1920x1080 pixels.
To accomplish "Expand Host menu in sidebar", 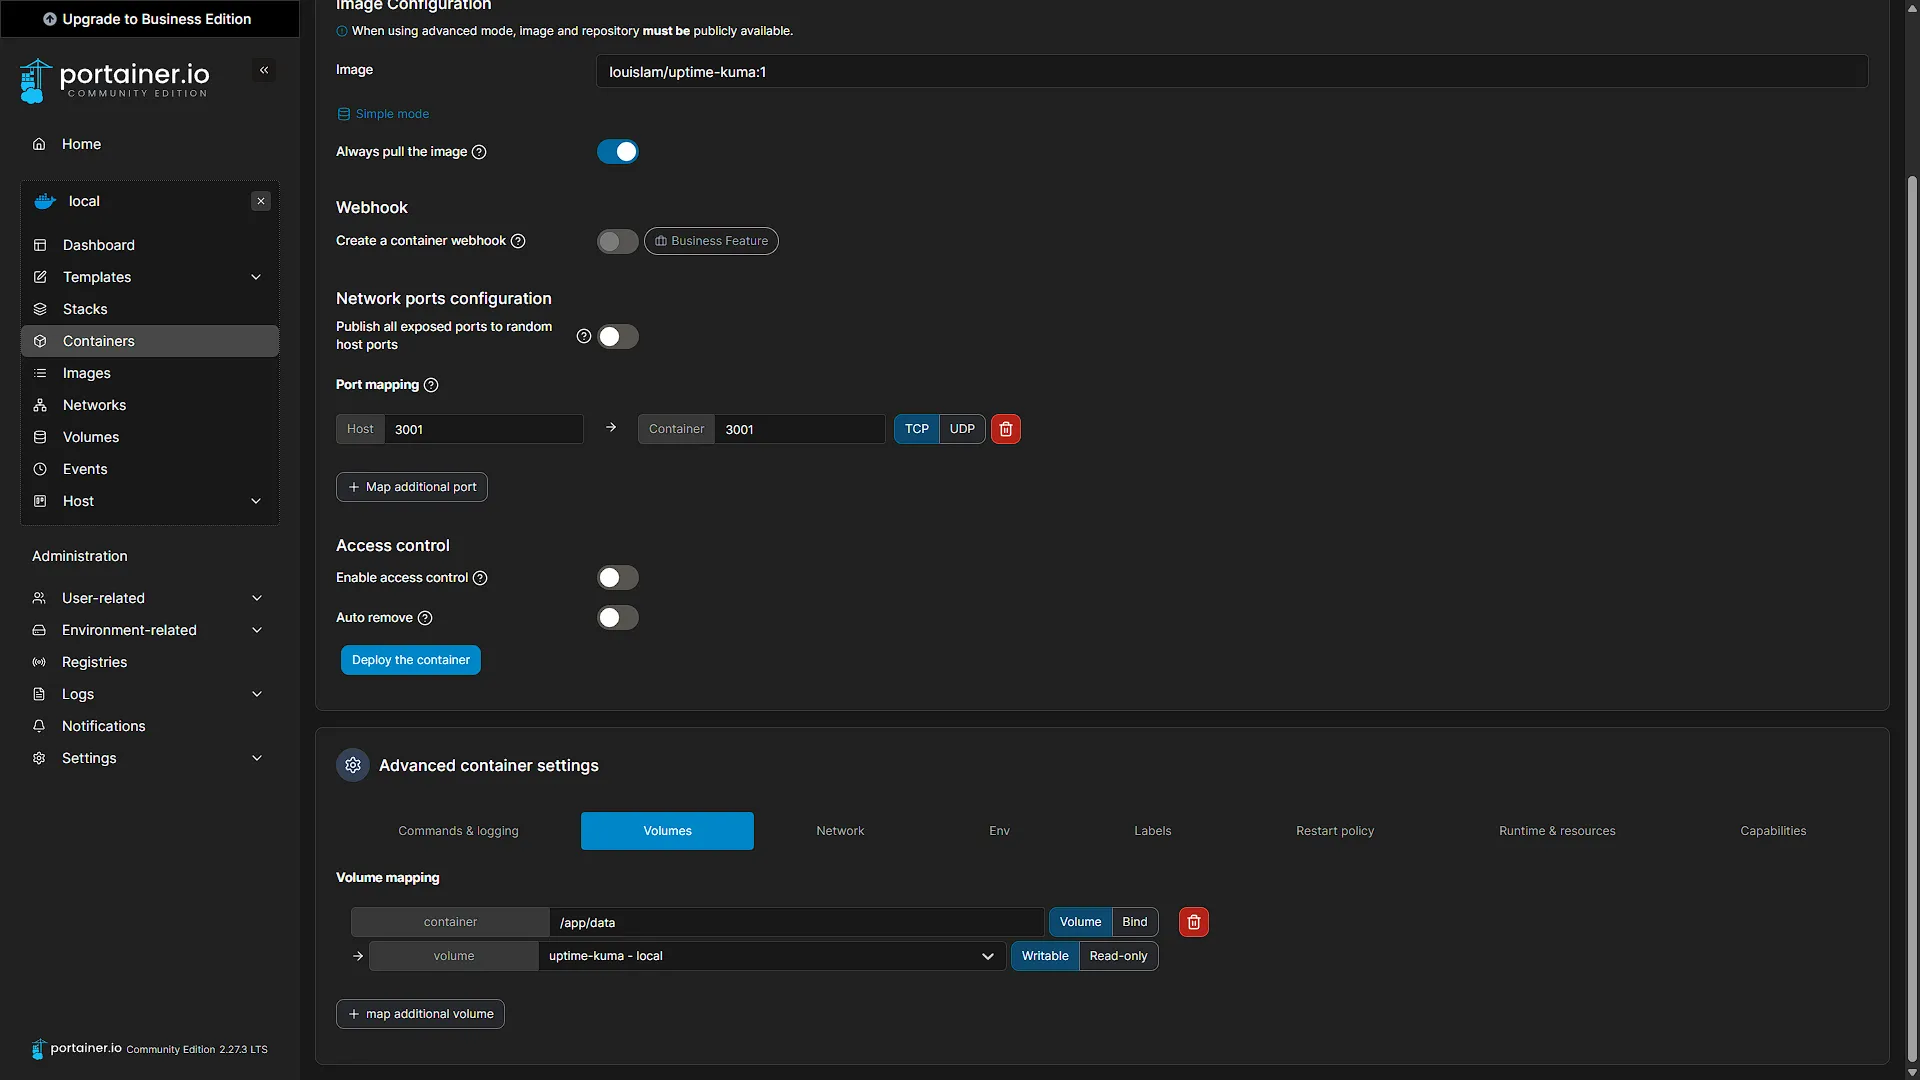I will [x=256, y=501].
